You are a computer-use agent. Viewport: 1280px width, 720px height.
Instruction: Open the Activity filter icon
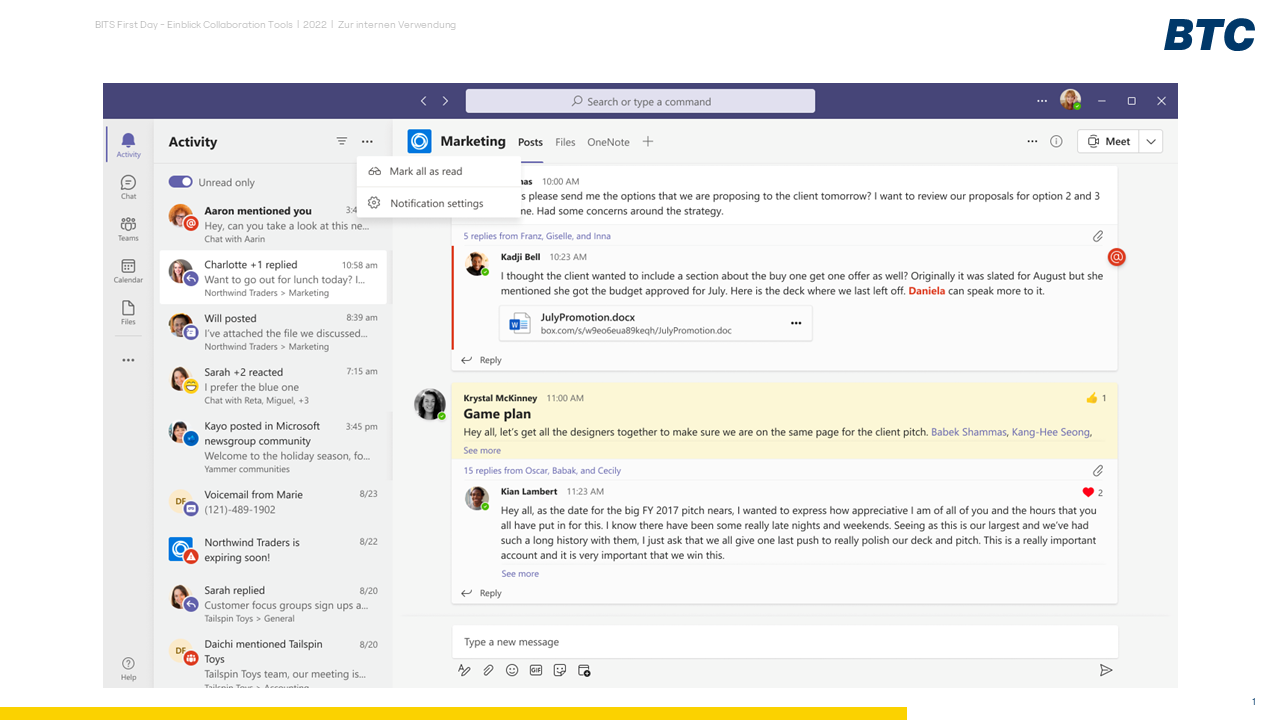[x=342, y=142]
